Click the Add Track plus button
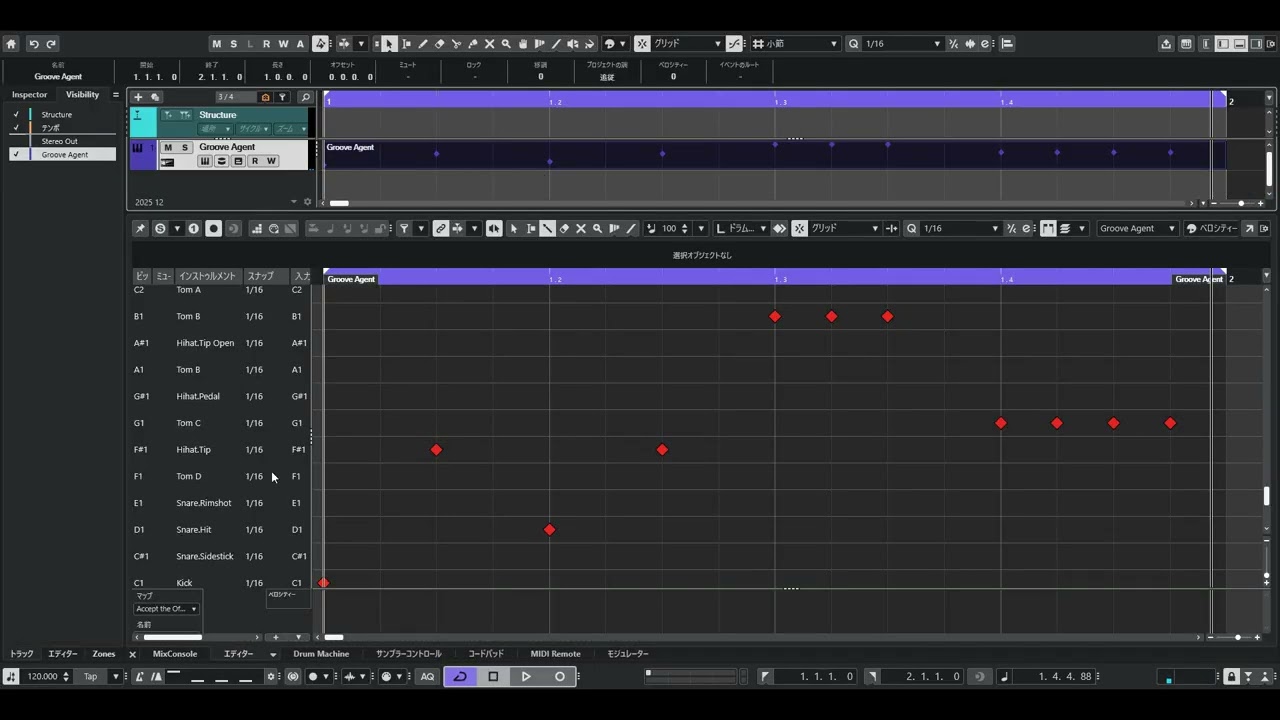Viewport: 1280px width, 720px height. [138, 97]
